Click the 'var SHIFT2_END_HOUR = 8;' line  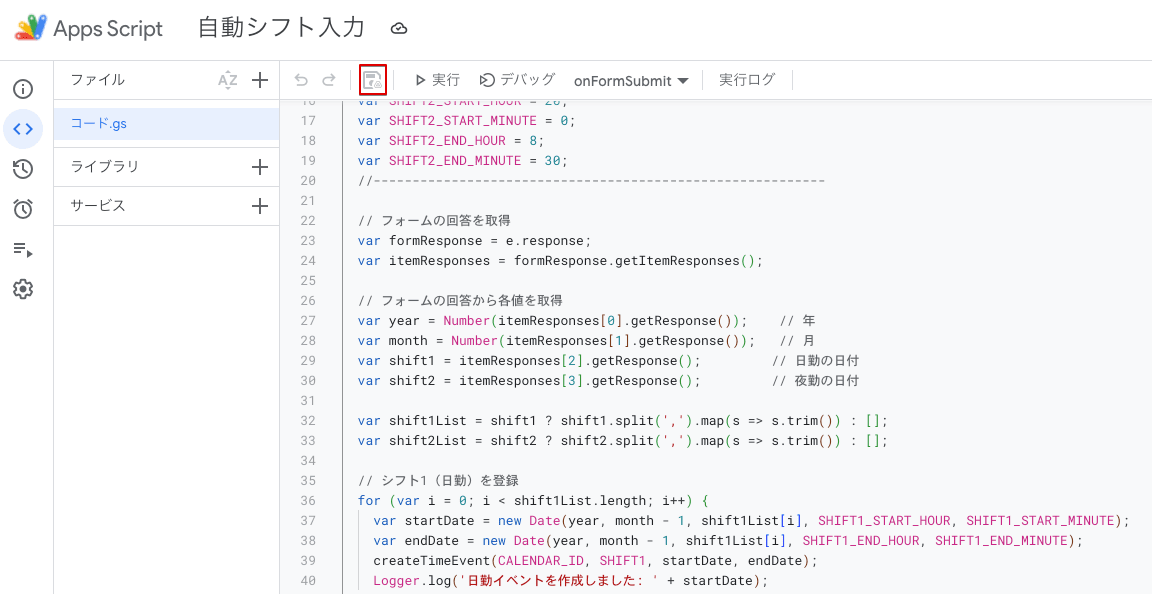(452, 140)
